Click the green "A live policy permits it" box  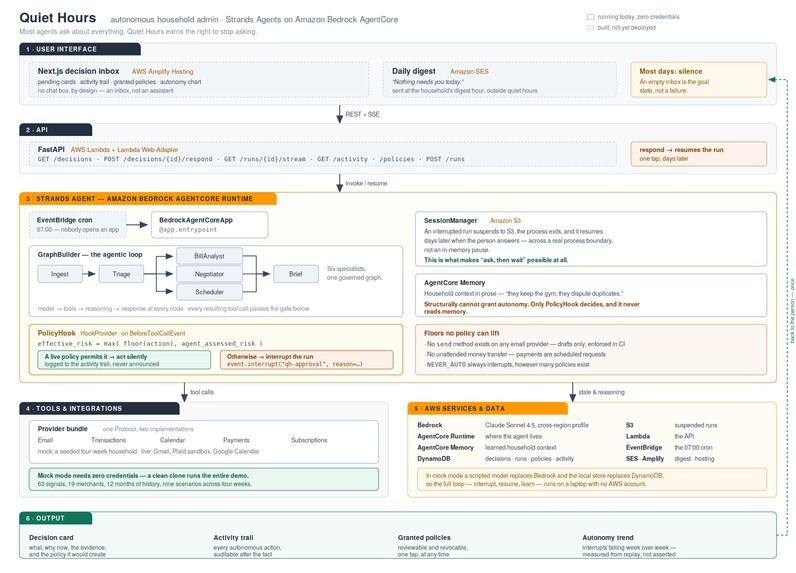124,360
